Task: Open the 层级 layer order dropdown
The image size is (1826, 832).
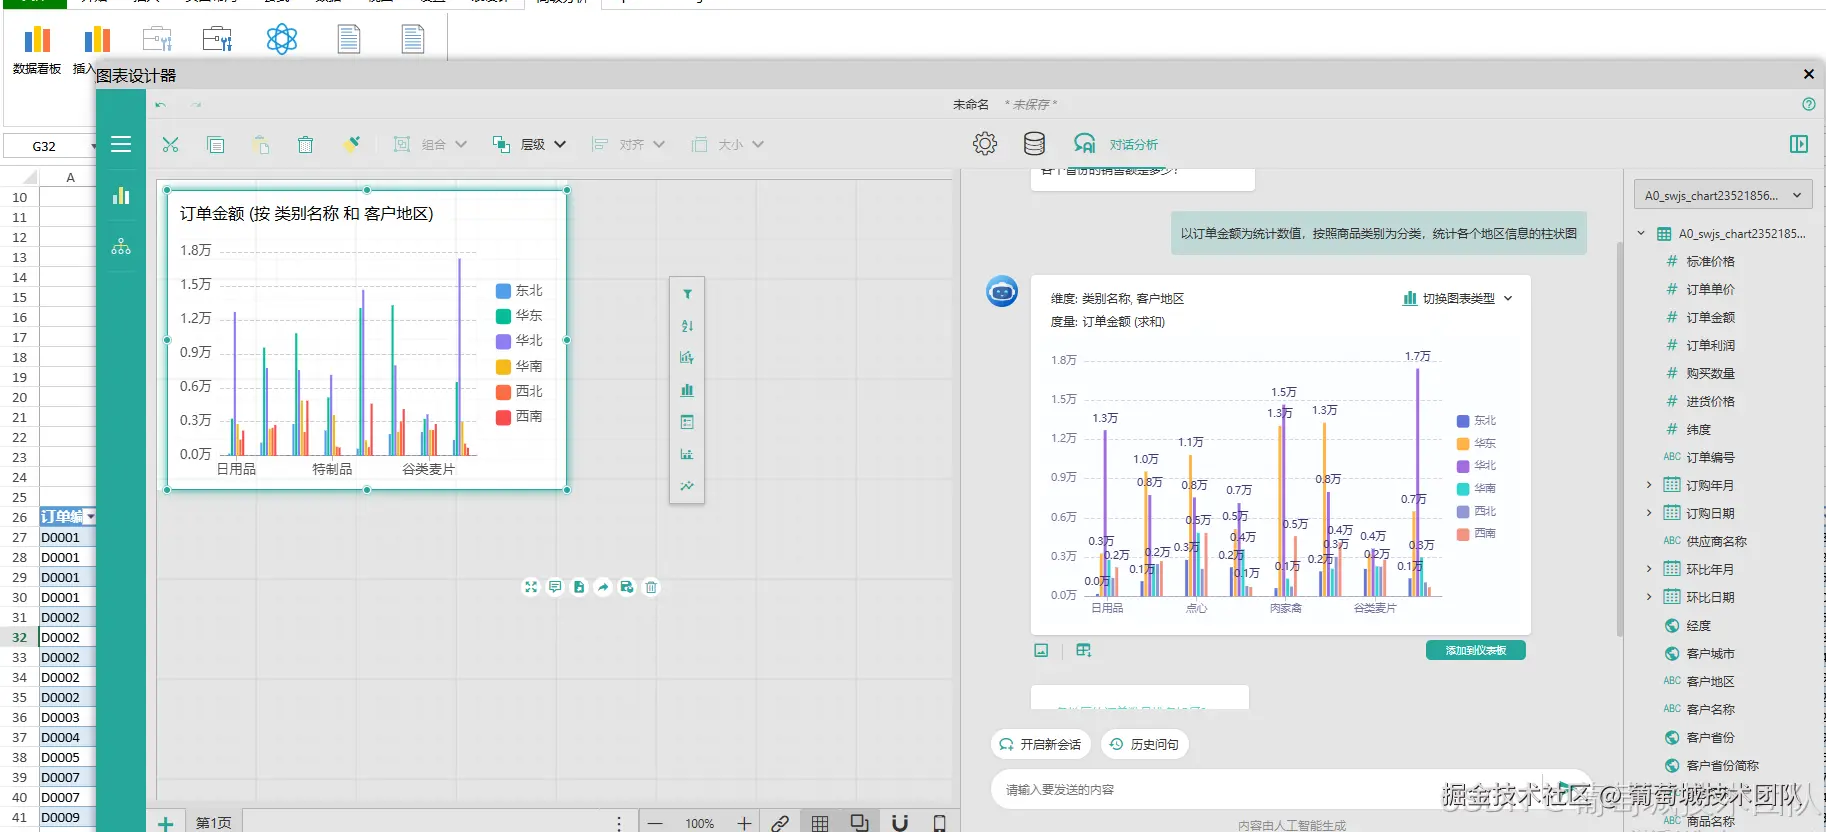Action: tap(529, 145)
